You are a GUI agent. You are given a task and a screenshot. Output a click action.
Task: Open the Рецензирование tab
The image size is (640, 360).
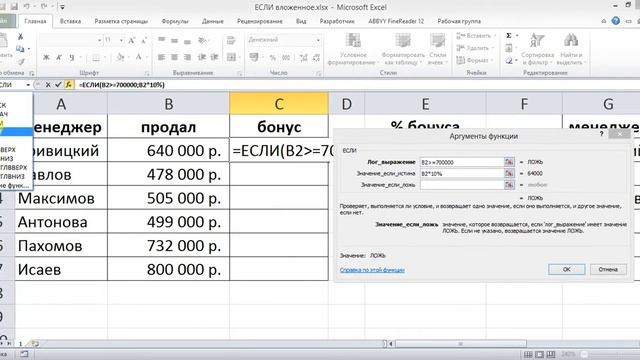260,21
